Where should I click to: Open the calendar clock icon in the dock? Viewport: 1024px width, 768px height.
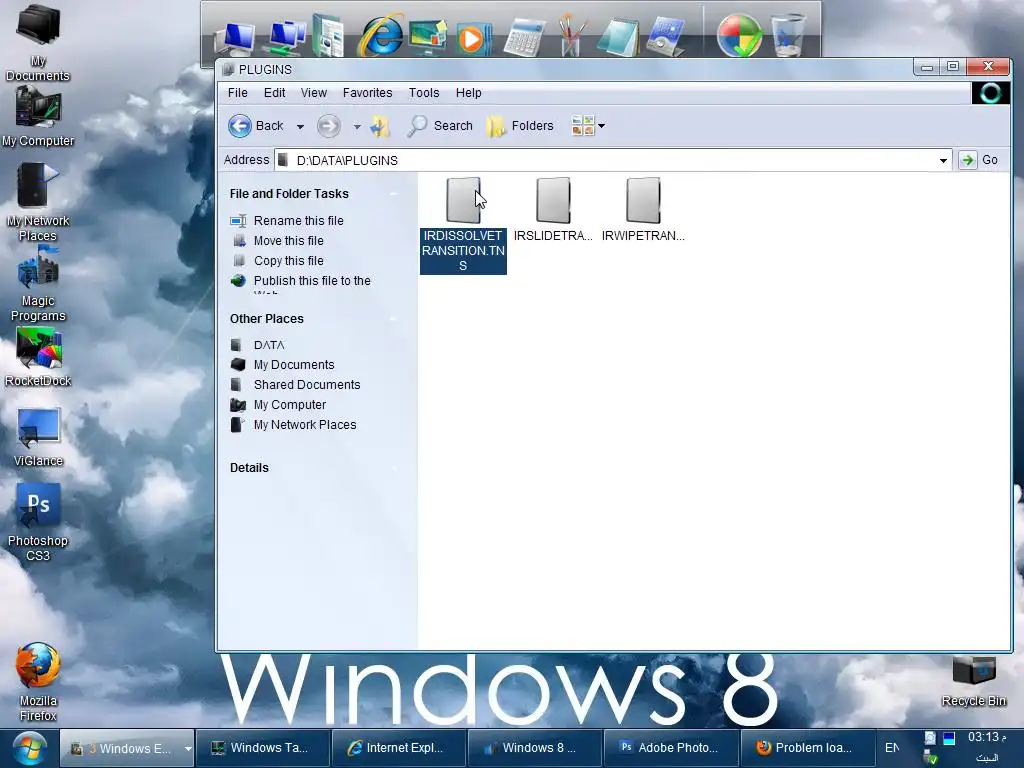click(665, 37)
